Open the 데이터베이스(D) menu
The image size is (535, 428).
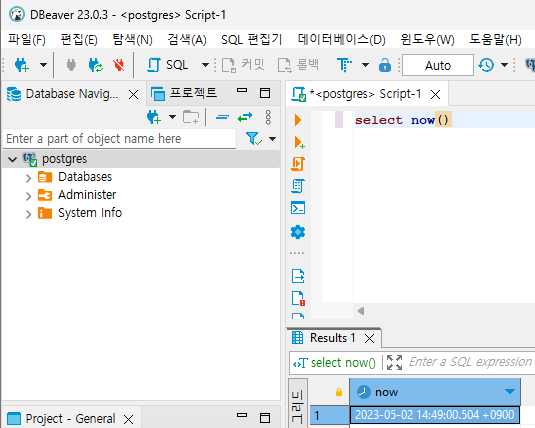click(342, 40)
